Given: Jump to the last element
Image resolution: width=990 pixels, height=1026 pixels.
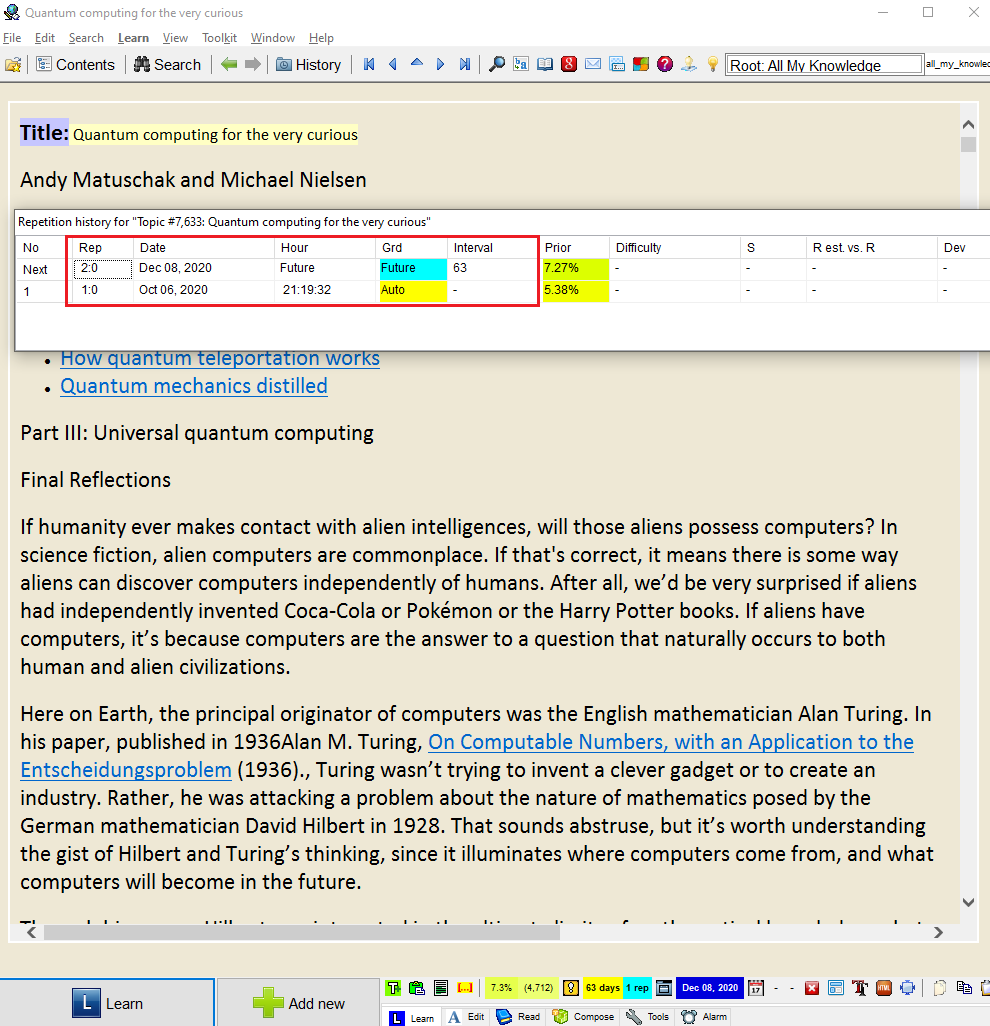Looking at the screenshot, I should pyautogui.click(x=465, y=64).
